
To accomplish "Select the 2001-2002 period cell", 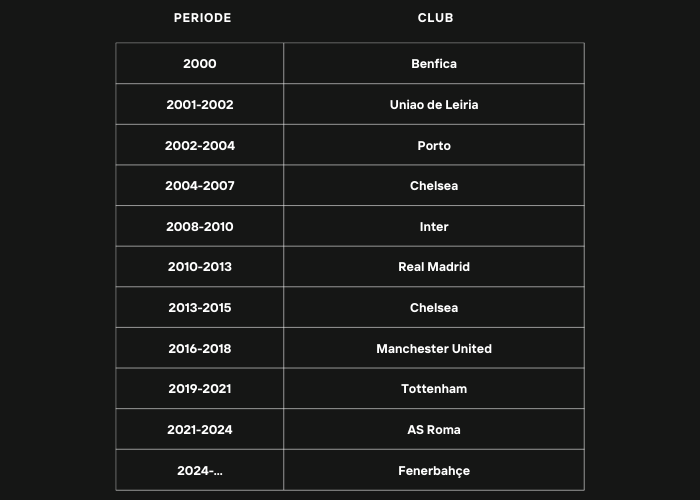I will pos(200,104).
